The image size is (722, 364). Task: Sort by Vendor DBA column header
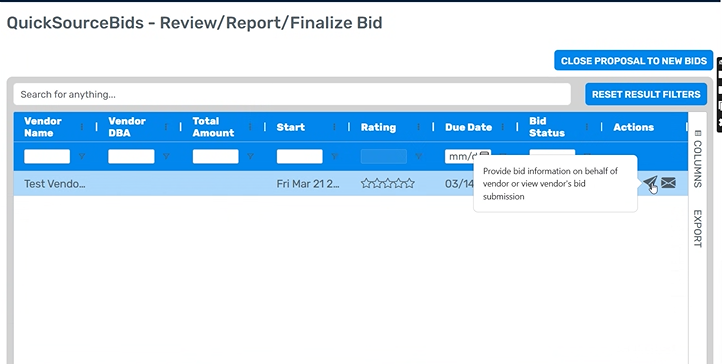(127, 127)
